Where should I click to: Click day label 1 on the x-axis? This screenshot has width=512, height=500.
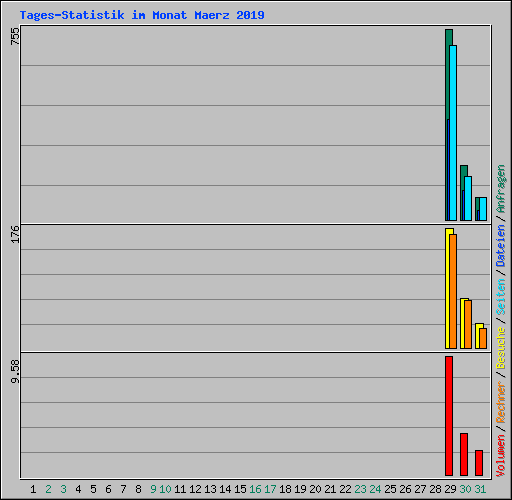[33, 489]
